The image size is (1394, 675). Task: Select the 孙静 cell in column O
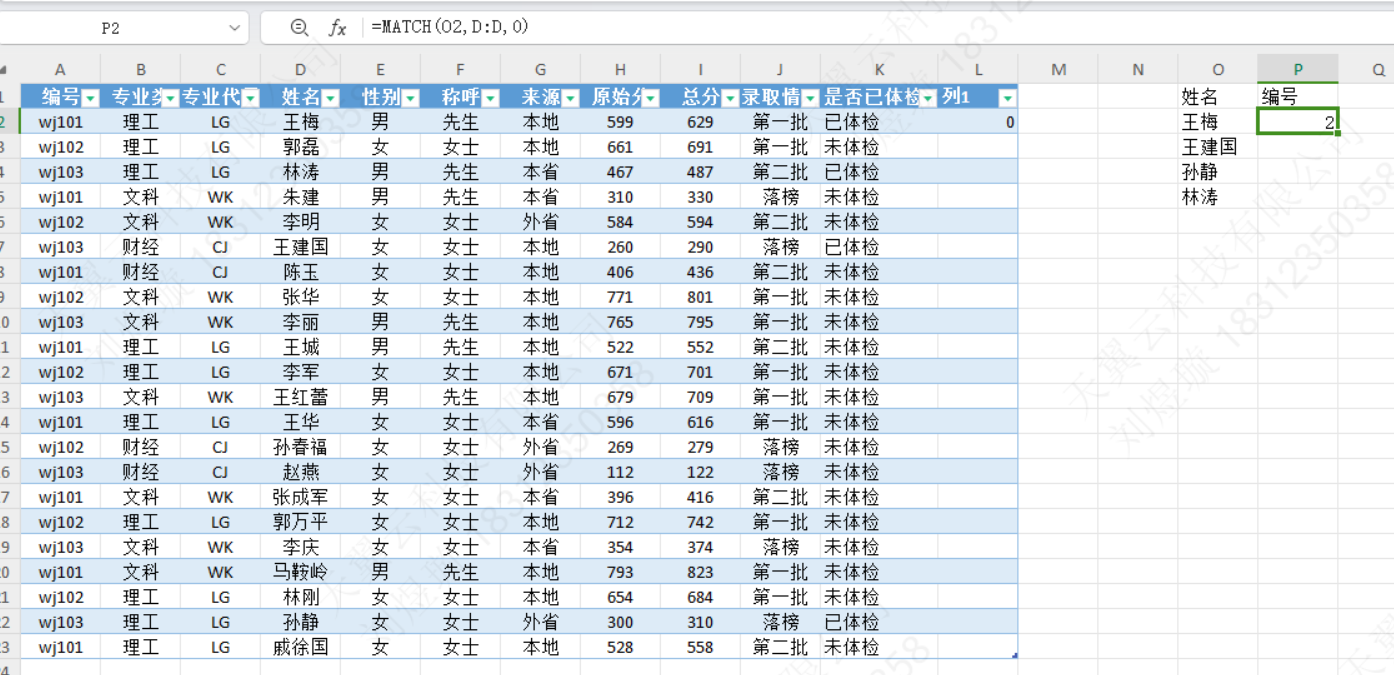(1218, 172)
